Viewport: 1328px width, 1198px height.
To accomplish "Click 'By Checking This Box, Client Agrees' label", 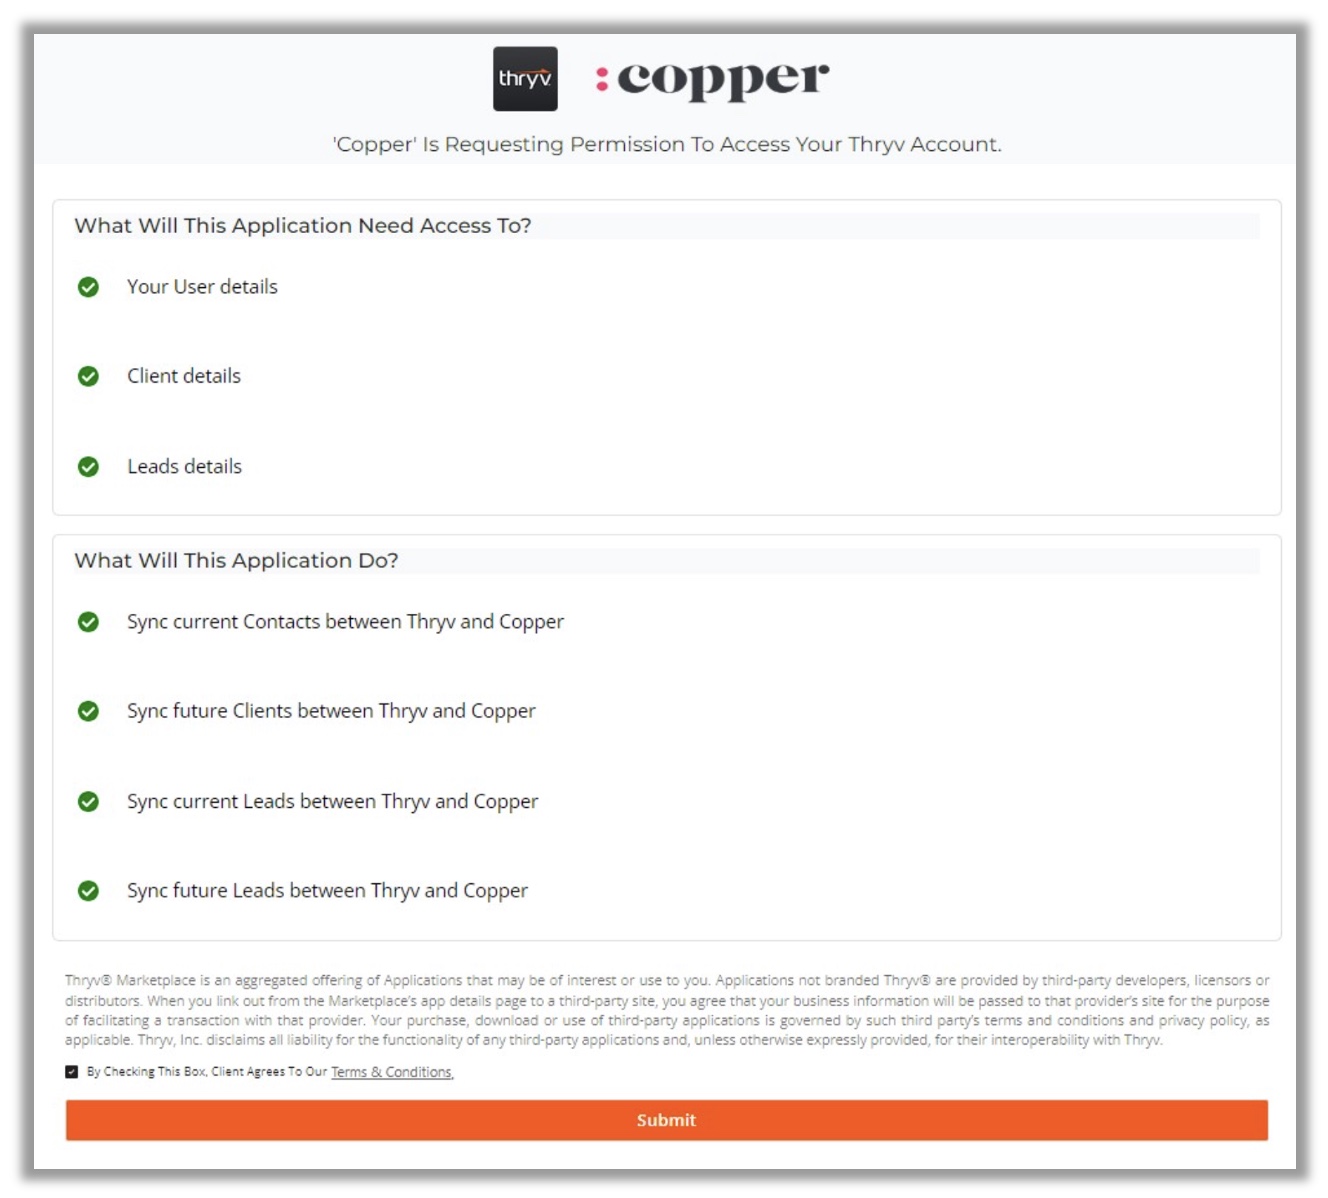I will point(207,1072).
